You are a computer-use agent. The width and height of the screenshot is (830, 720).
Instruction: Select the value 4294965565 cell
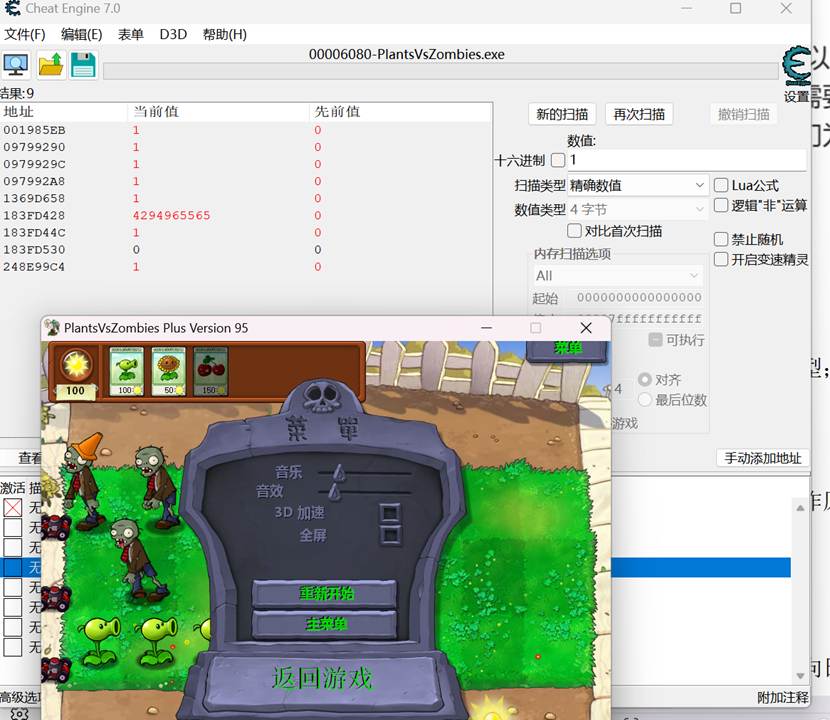point(172,215)
